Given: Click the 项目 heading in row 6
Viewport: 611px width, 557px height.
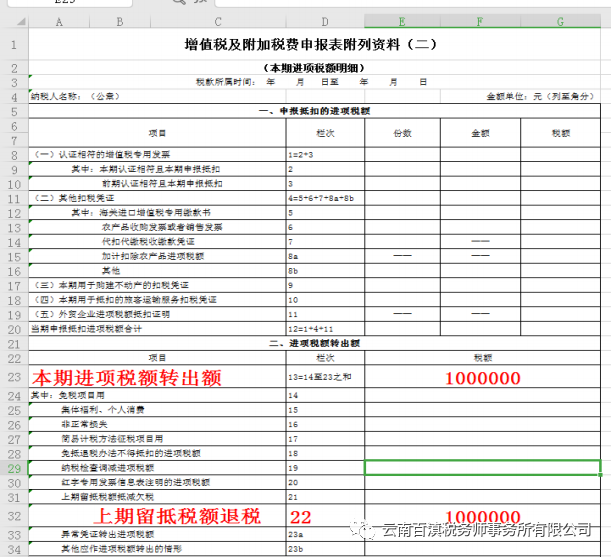Looking at the screenshot, I should pos(157,133).
